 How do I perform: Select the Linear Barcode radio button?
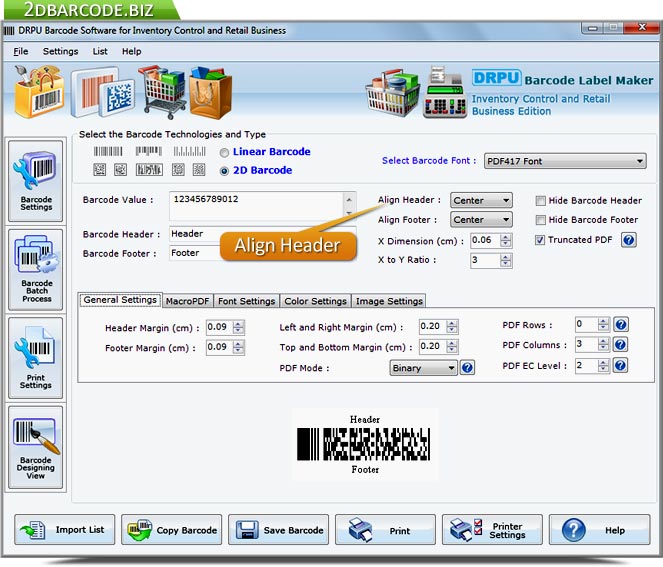[225, 152]
